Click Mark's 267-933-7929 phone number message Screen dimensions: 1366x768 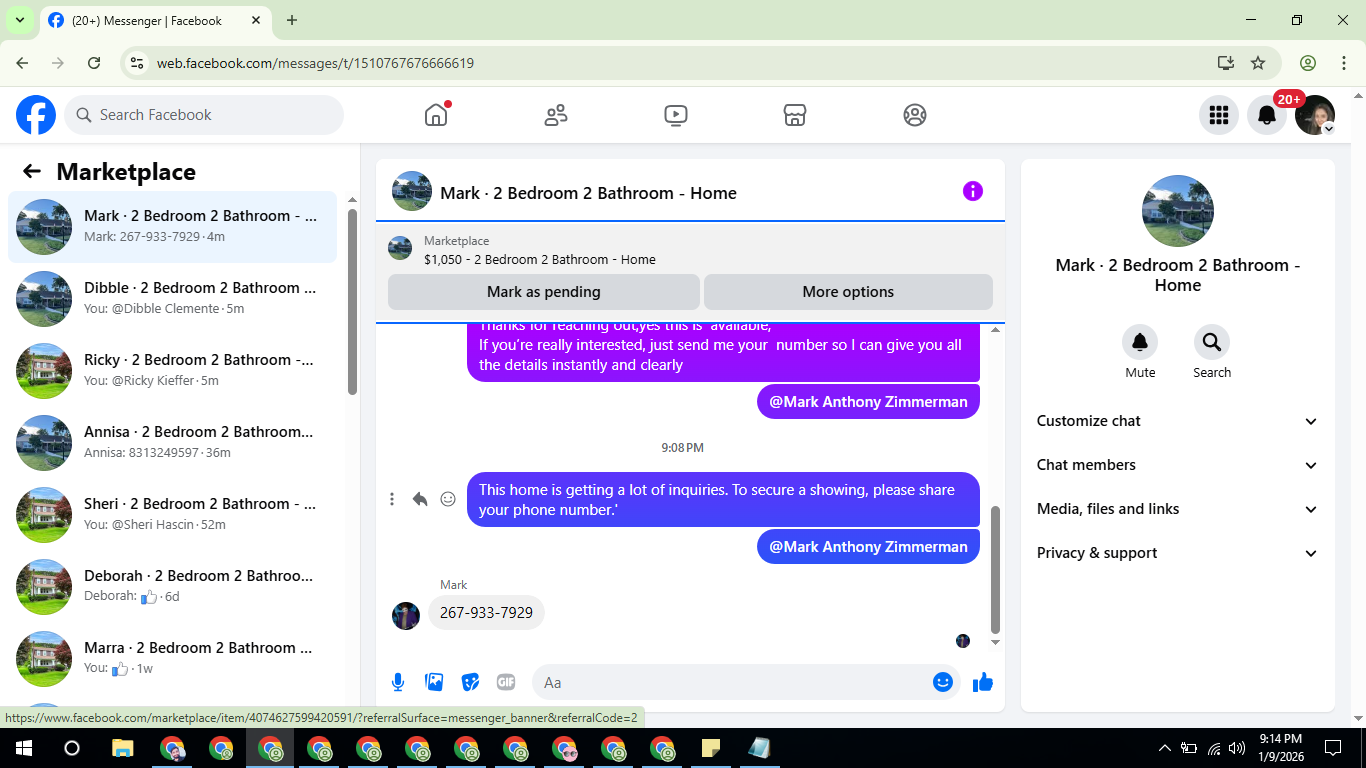pos(486,612)
